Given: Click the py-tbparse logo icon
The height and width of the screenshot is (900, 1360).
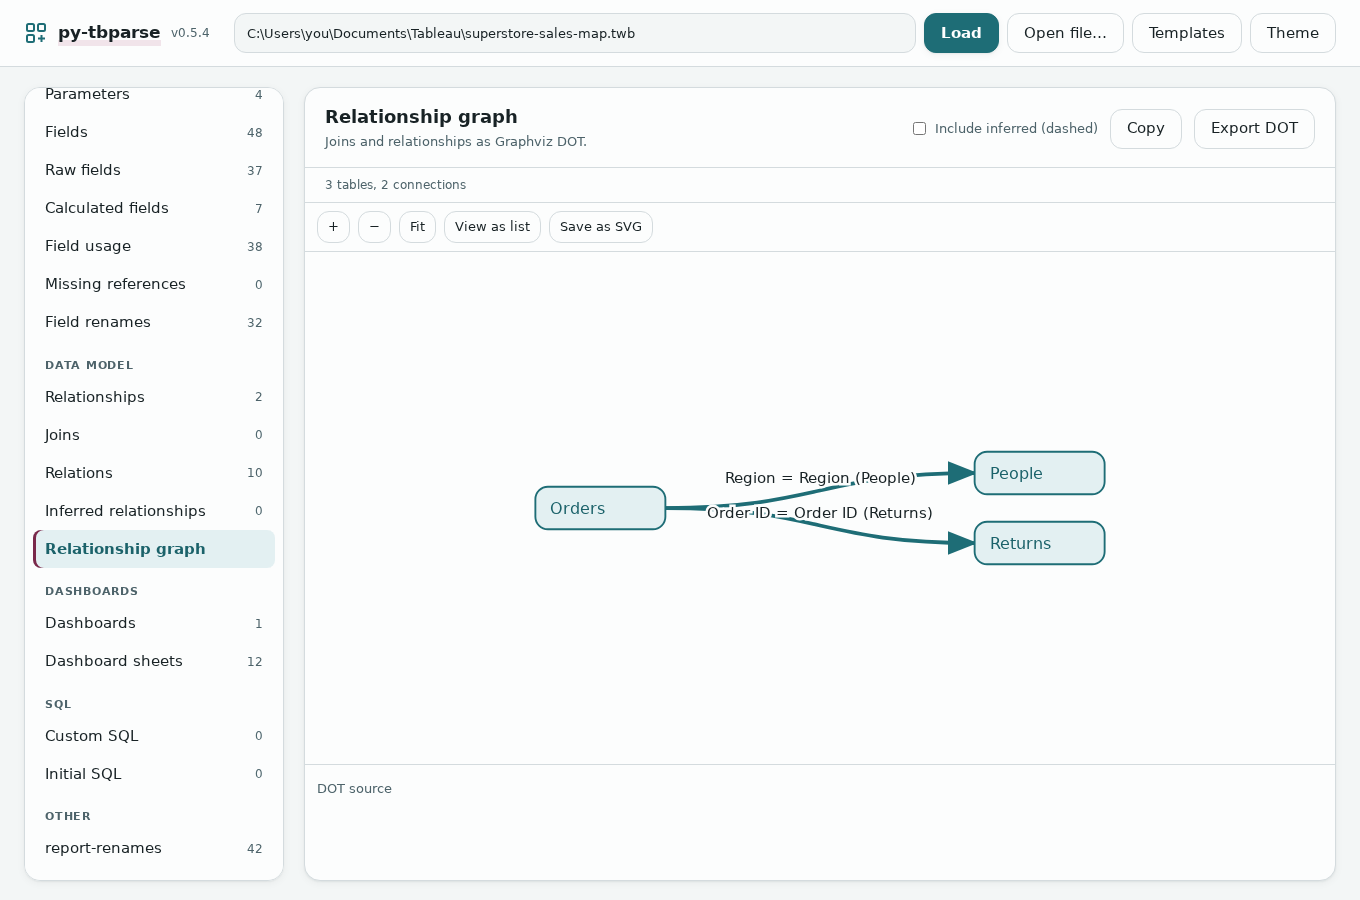Looking at the screenshot, I should tap(36, 33).
